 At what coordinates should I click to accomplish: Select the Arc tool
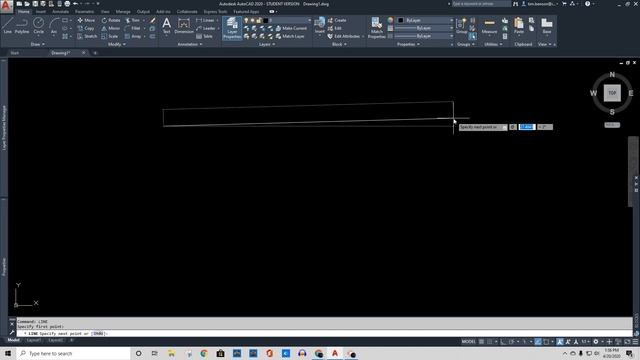pyautogui.click(x=53, y=25)
